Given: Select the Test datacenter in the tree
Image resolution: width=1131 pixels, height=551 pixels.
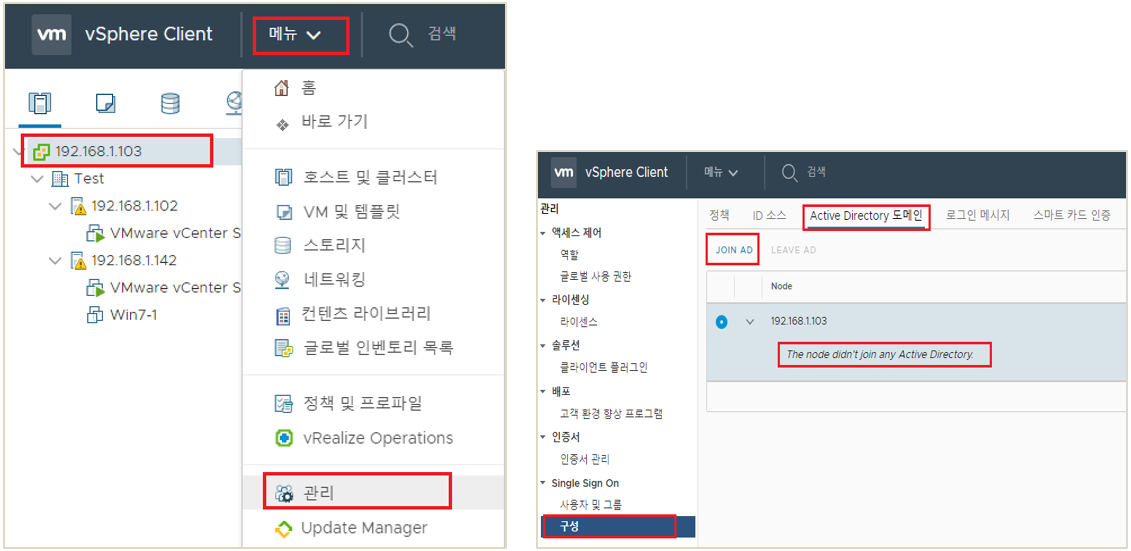Looking at the screenshot, I should tap(89, 178).
